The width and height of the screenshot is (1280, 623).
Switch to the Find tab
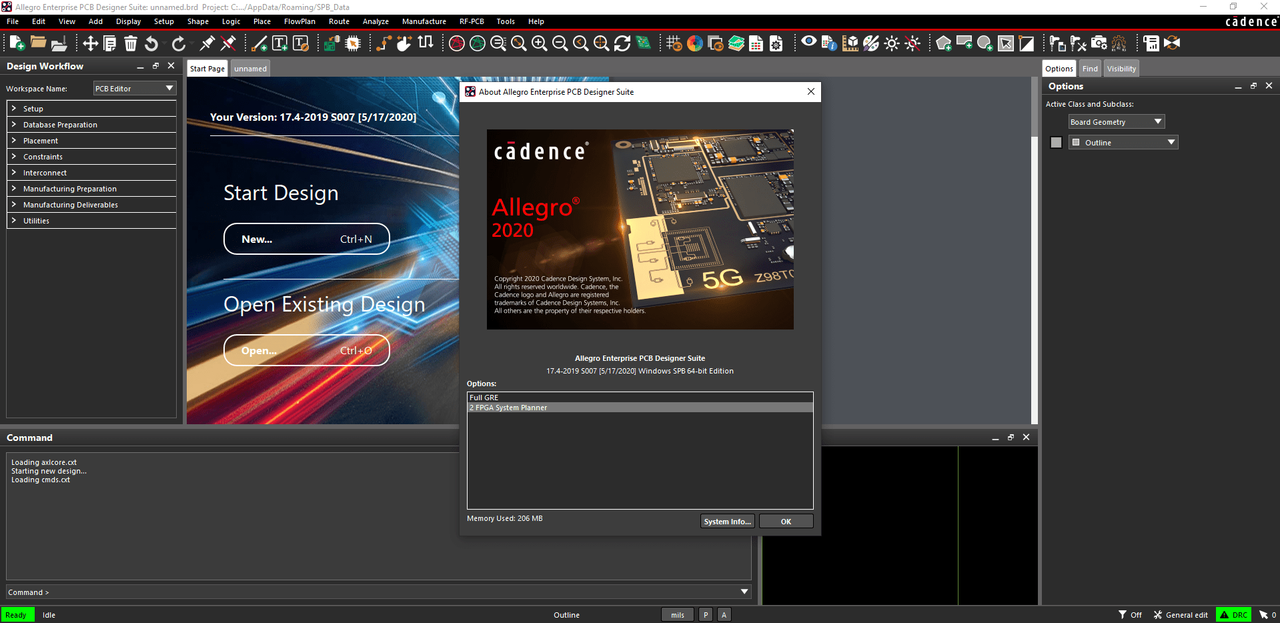1090,69
